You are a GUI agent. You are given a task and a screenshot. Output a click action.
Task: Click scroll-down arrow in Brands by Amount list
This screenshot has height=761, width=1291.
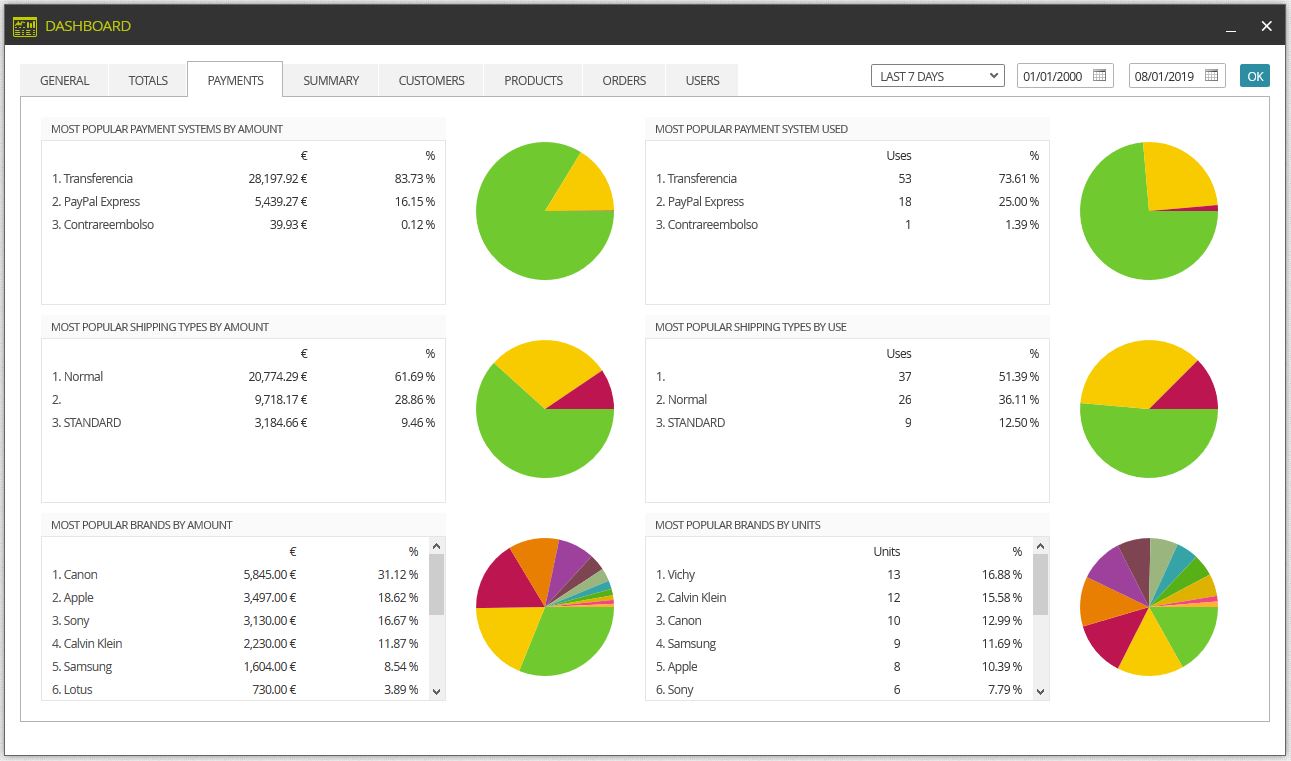point(436,691)
